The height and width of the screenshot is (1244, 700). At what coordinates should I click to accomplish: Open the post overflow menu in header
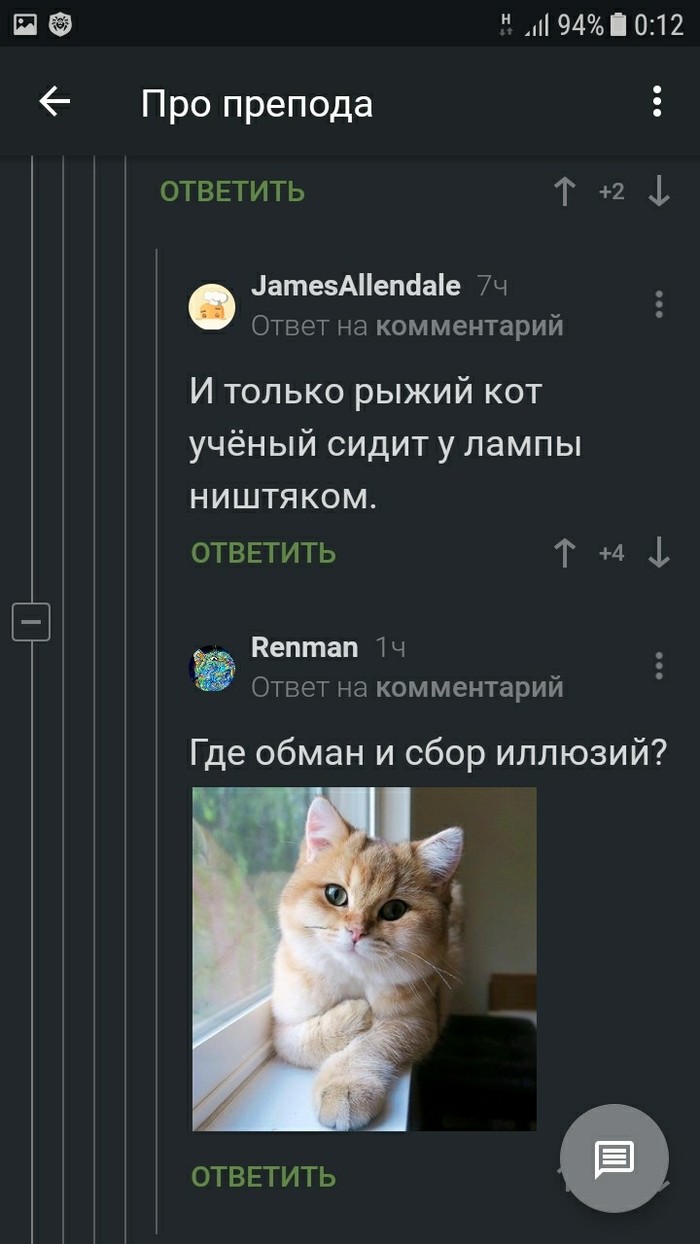tap(657, 101)
